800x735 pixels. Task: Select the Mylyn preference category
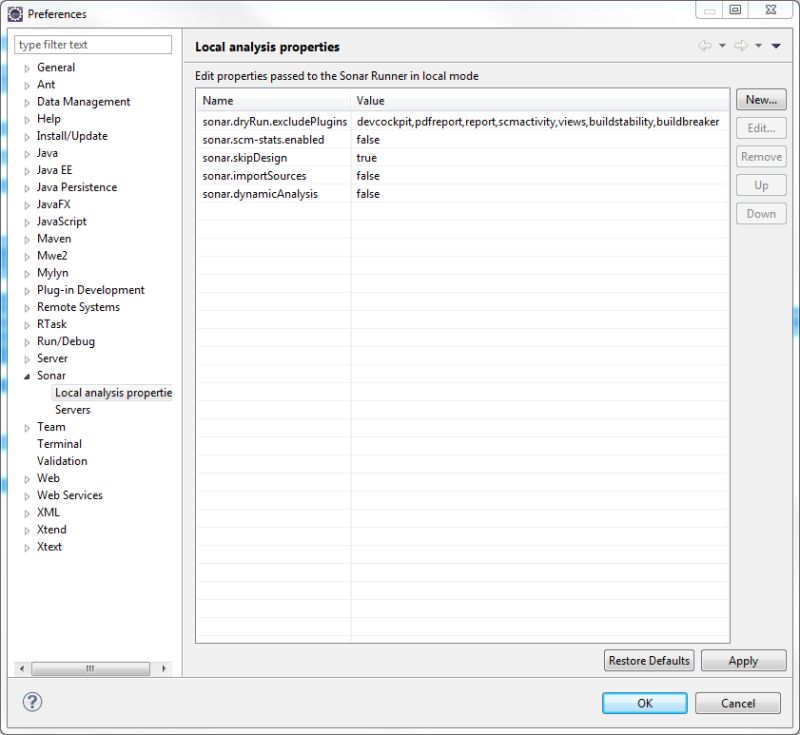click(x=54, y=272)
